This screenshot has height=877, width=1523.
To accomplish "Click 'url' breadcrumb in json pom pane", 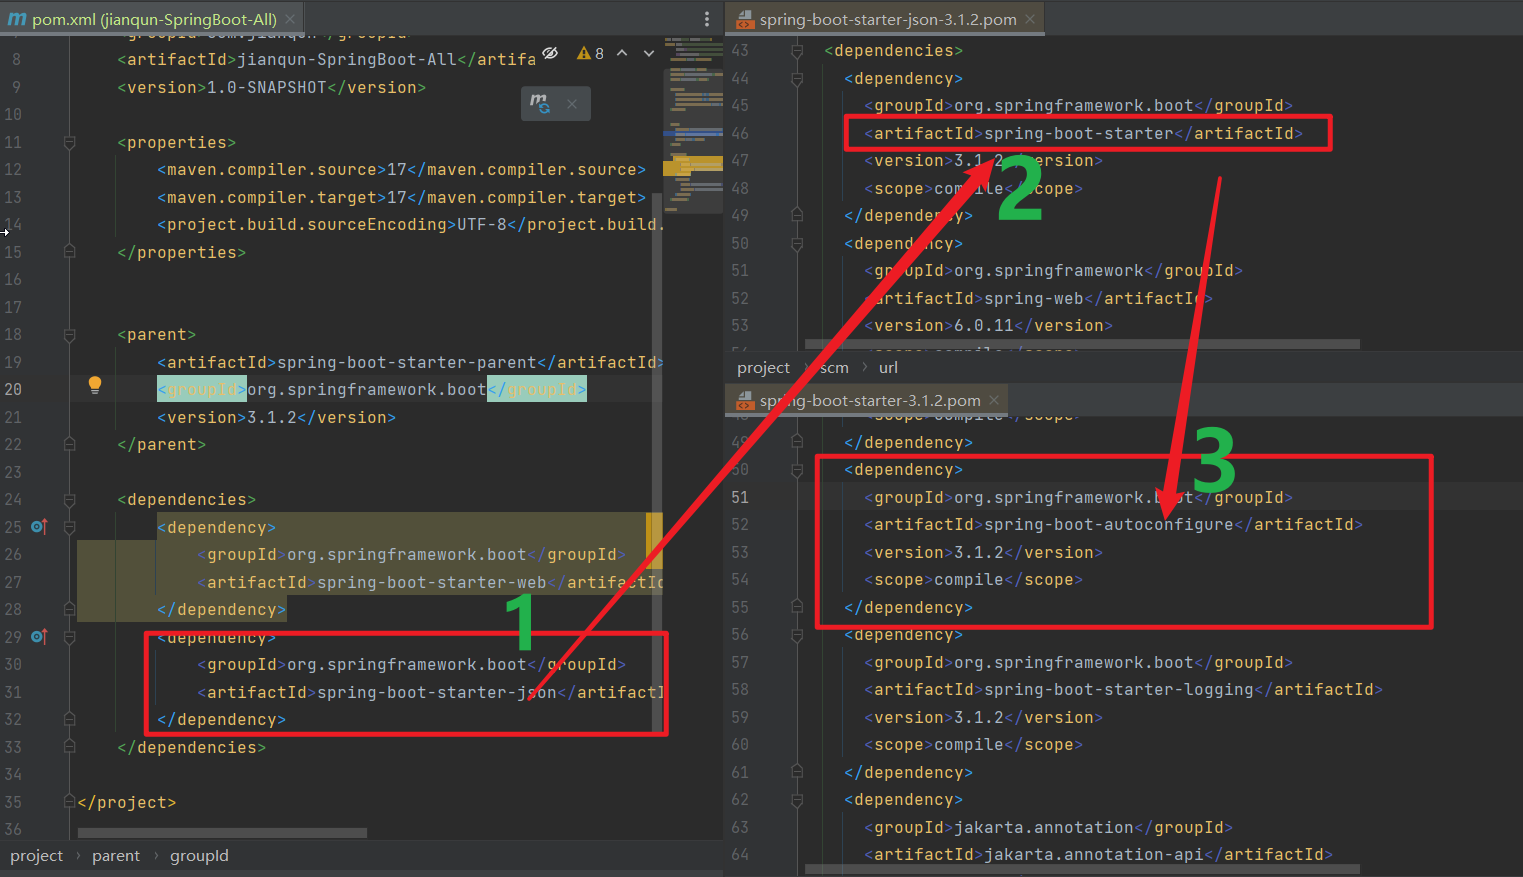I will (888, 368).
